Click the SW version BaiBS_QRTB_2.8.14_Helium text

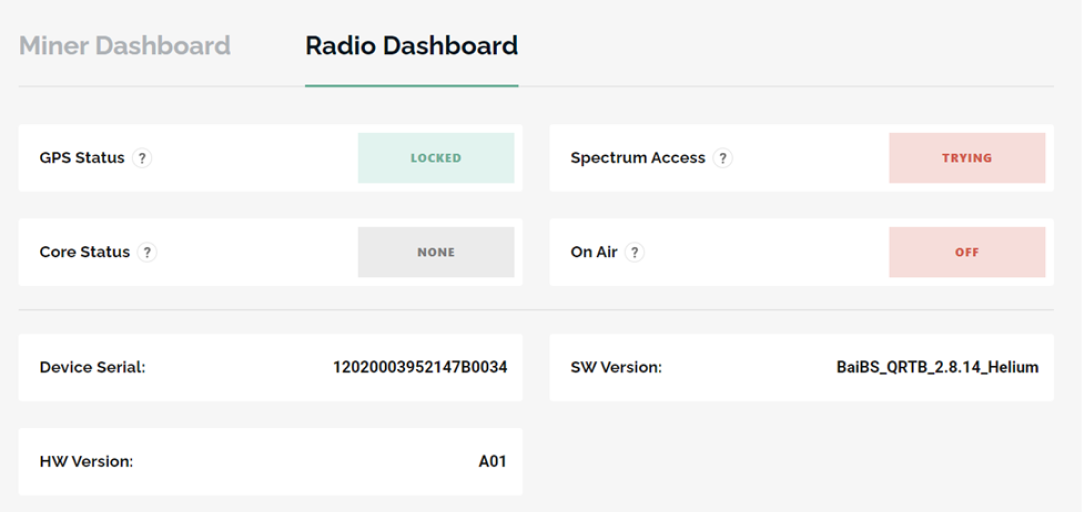(x=937, y=367)
